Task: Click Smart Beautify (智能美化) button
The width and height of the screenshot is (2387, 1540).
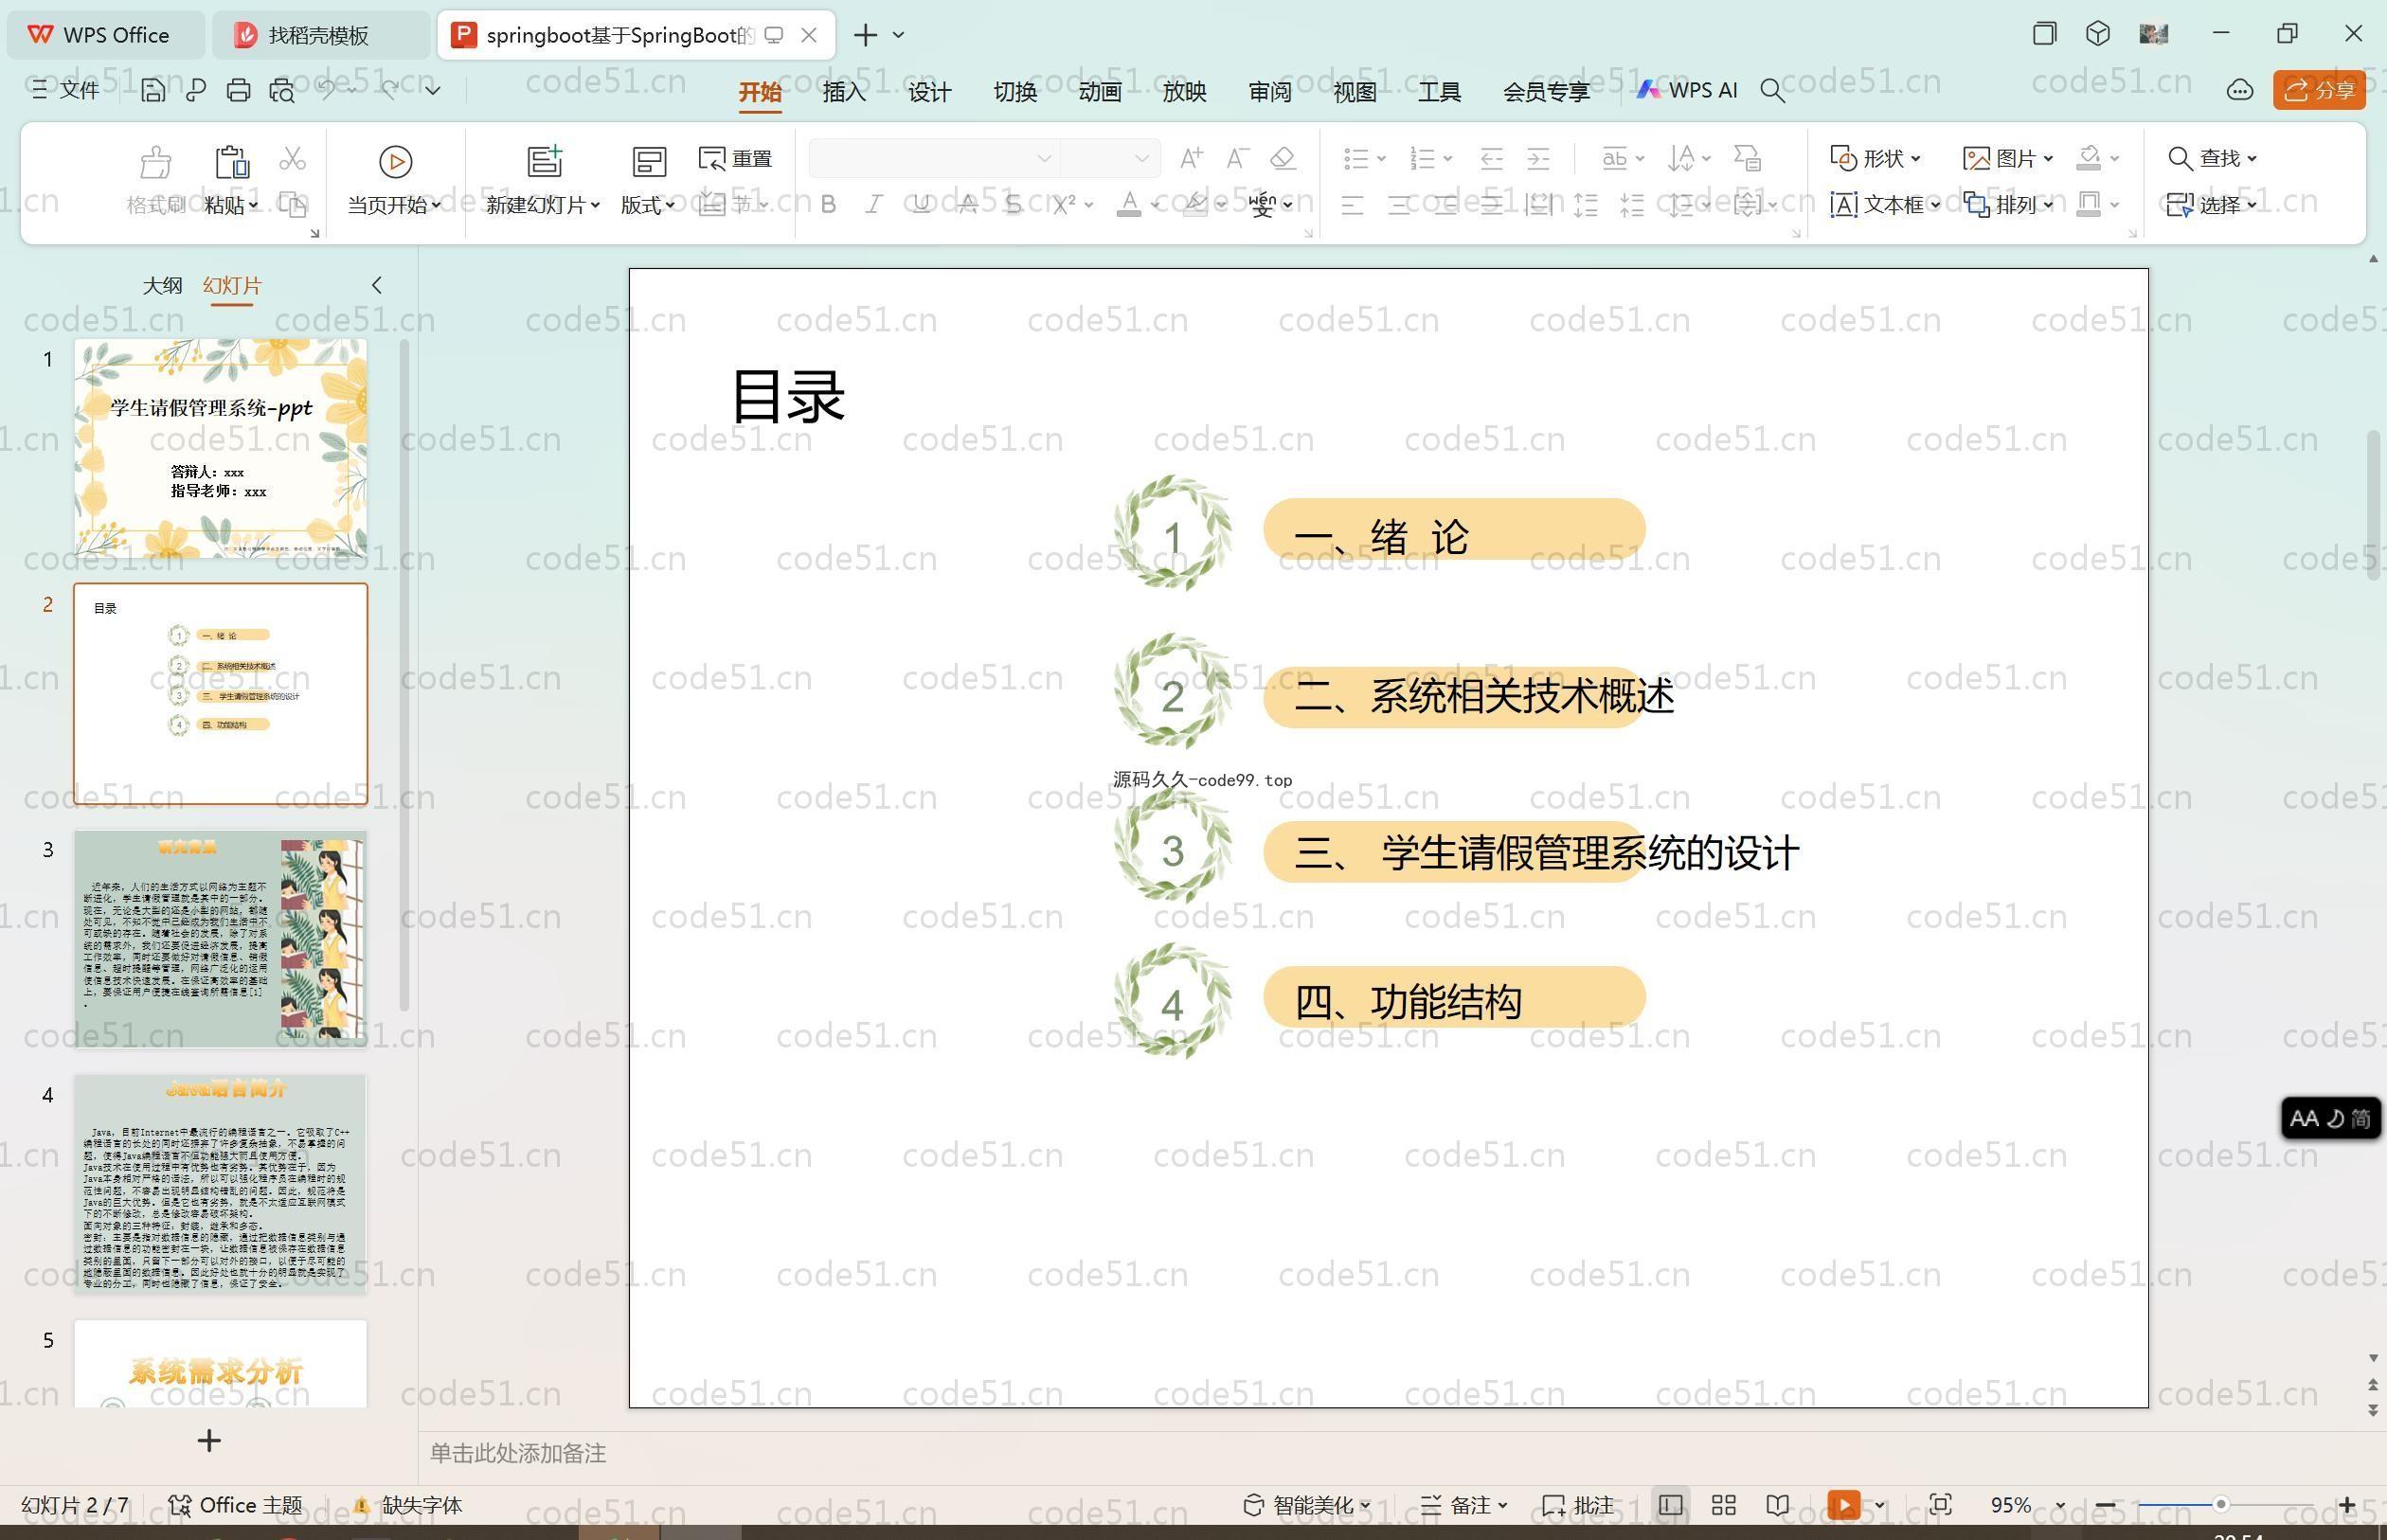Action: pyautogui.click(x=1306, y=1505)
